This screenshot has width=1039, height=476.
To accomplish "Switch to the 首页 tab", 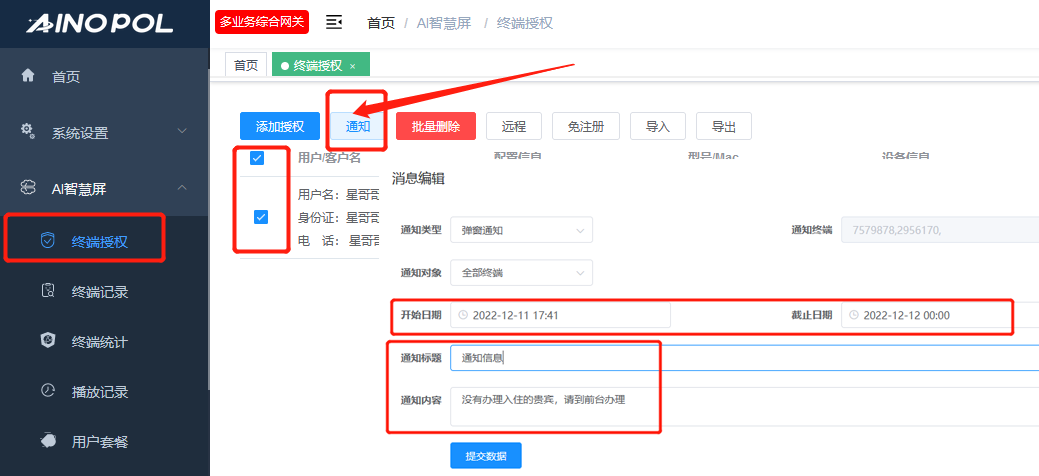I will click(245, 65).
